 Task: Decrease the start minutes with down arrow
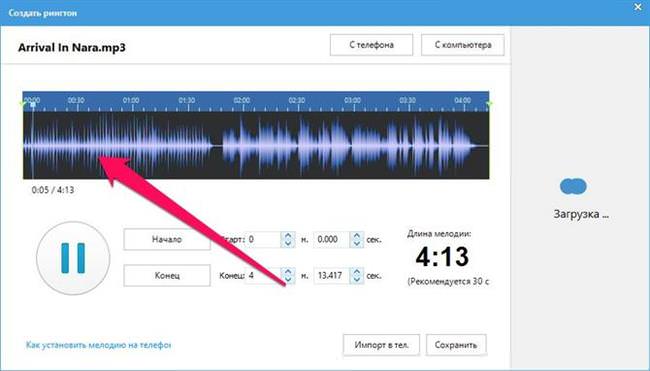pyautogui.click(x=288, y=243)
